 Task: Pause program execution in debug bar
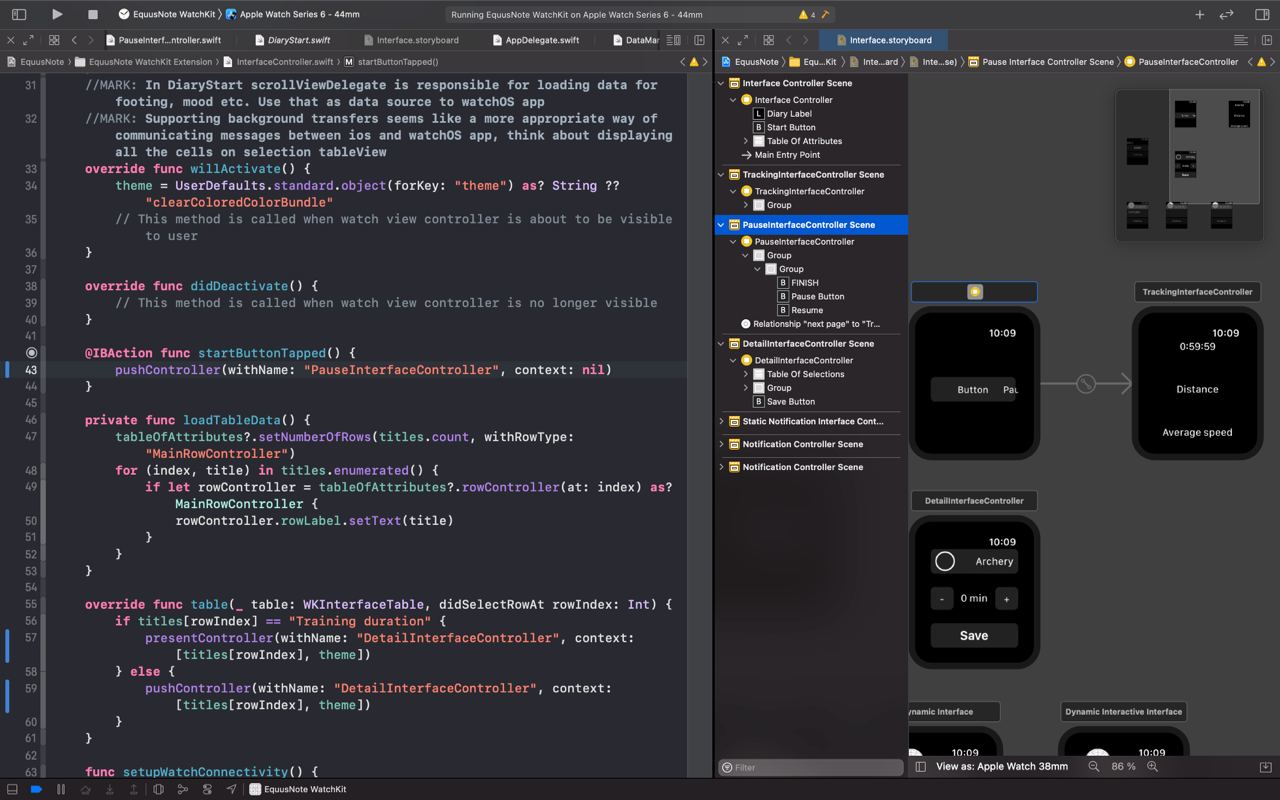pos(61,789)
